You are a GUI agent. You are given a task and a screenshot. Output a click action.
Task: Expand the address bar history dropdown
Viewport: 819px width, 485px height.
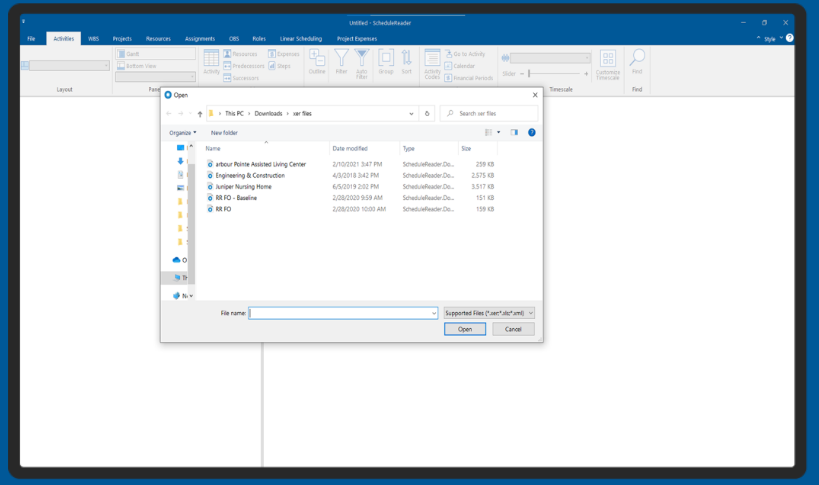pyautogui.click(x=411, y=113)
